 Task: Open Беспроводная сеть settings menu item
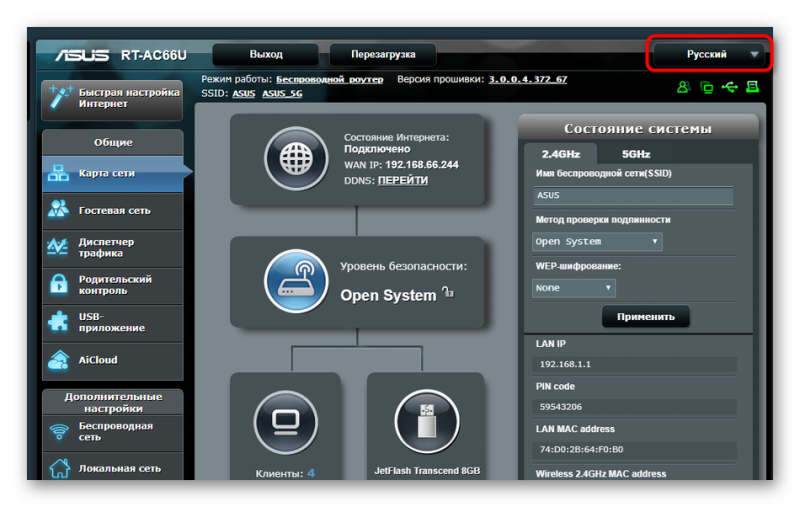(x=113, y=432)
